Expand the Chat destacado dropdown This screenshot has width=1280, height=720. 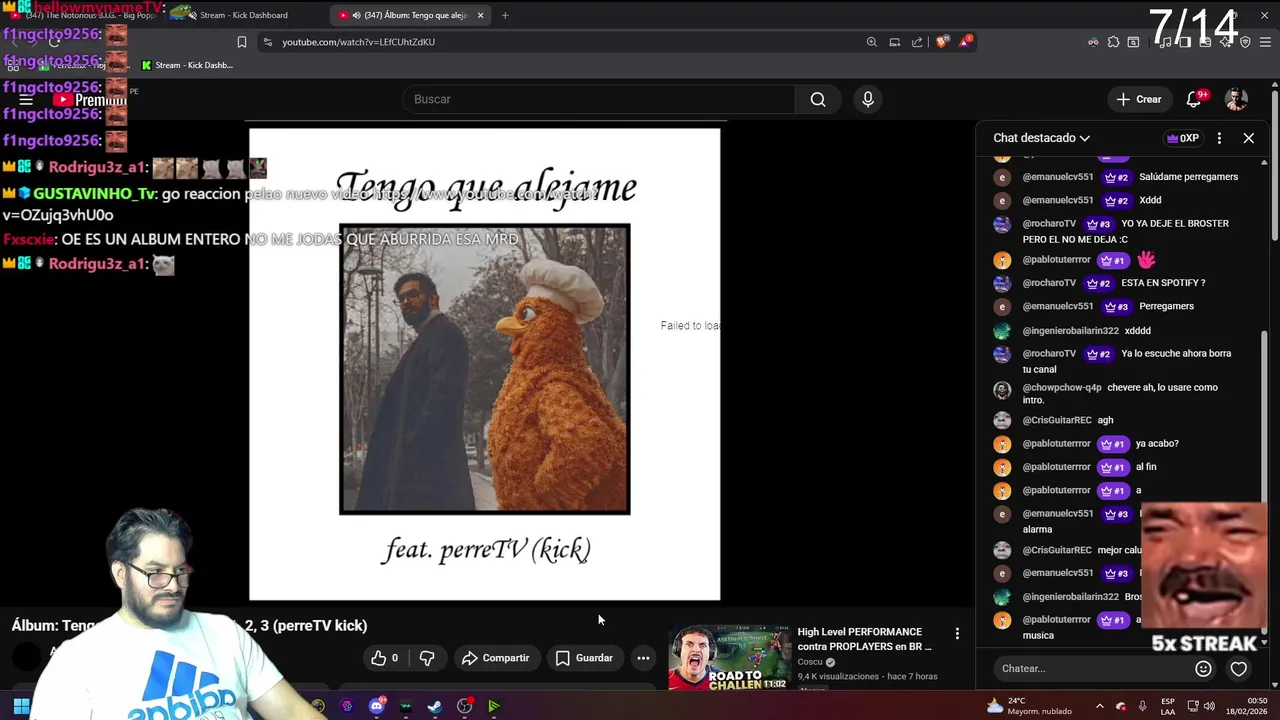(1041, 138)
